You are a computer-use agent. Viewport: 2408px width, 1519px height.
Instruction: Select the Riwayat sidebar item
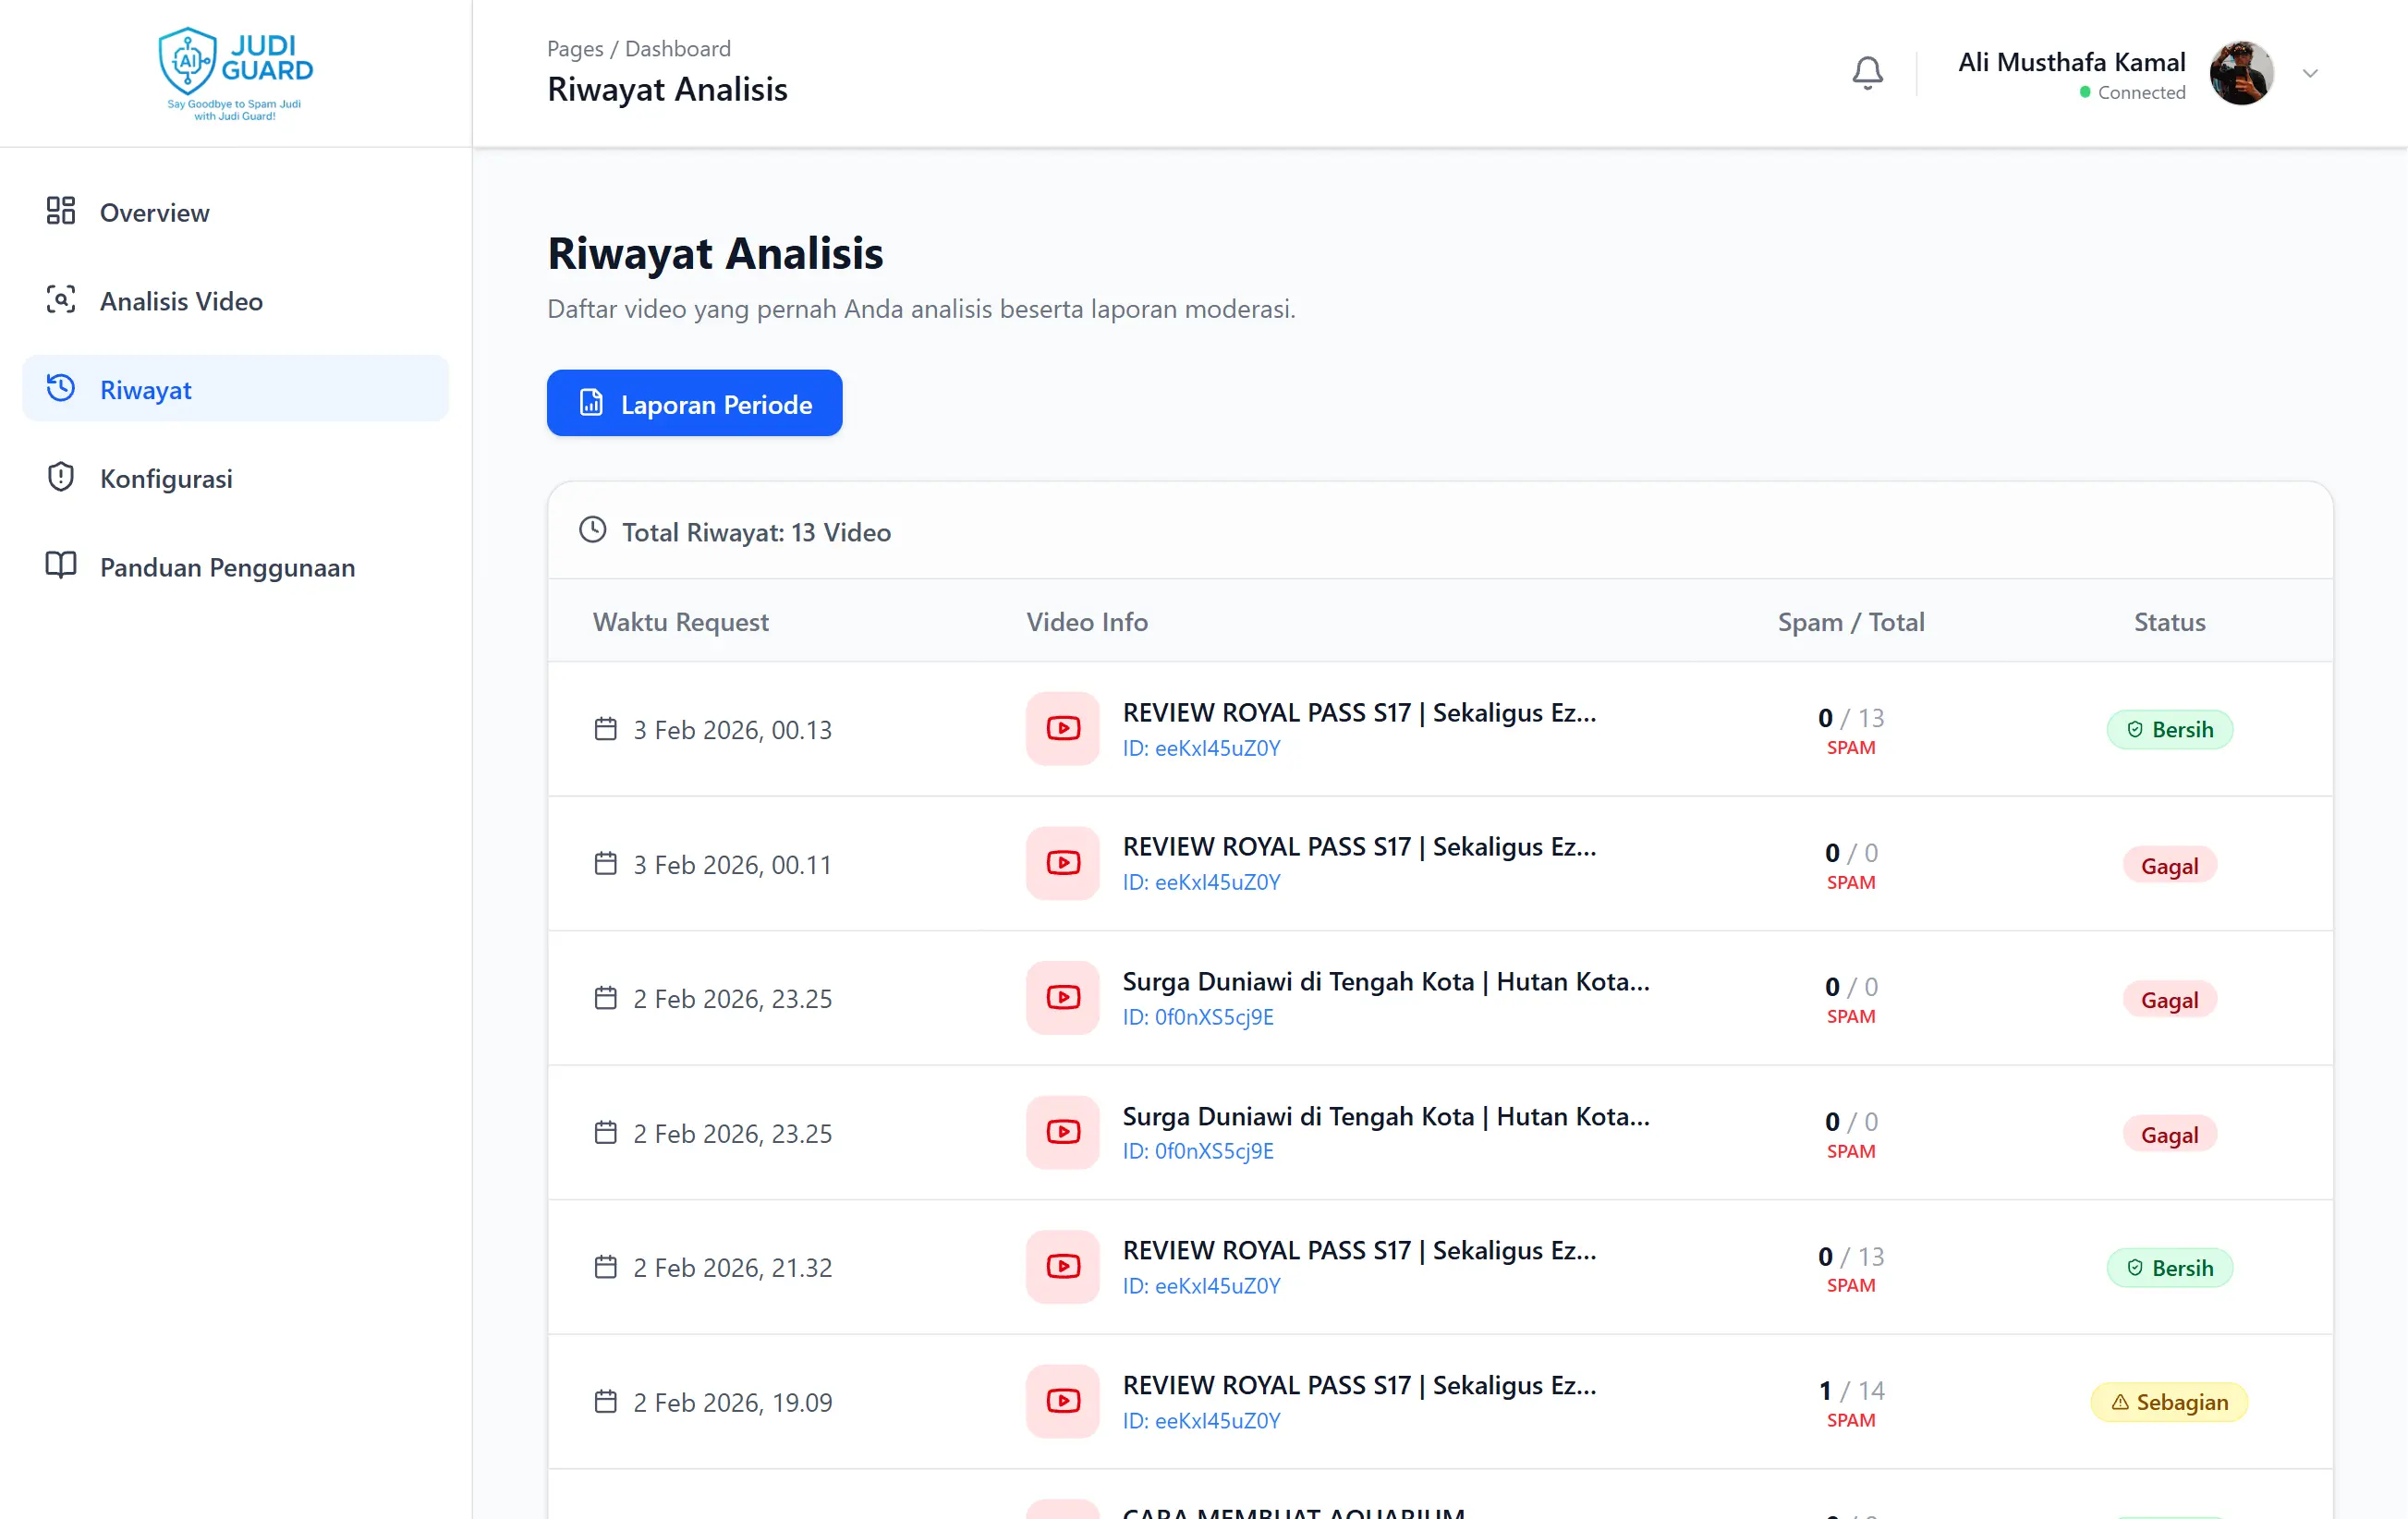tap(236, 389)
